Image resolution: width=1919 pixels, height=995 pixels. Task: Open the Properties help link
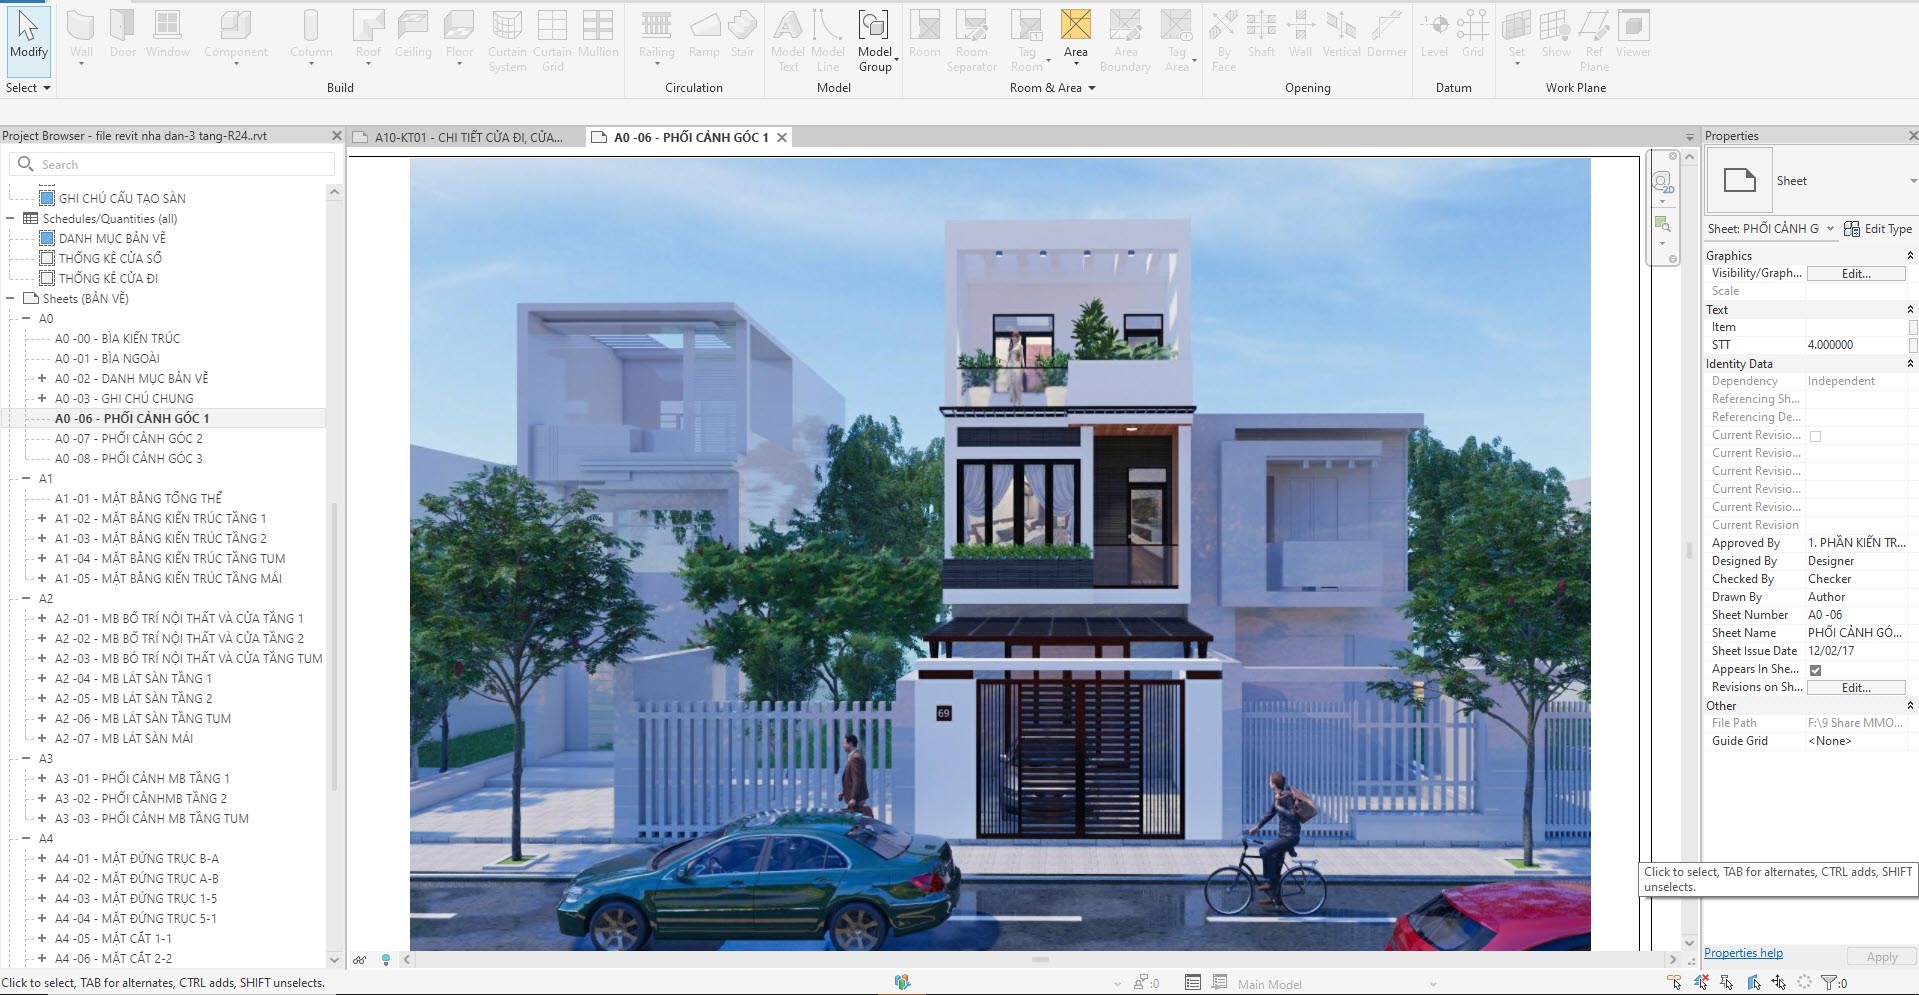coord(1743,953)
